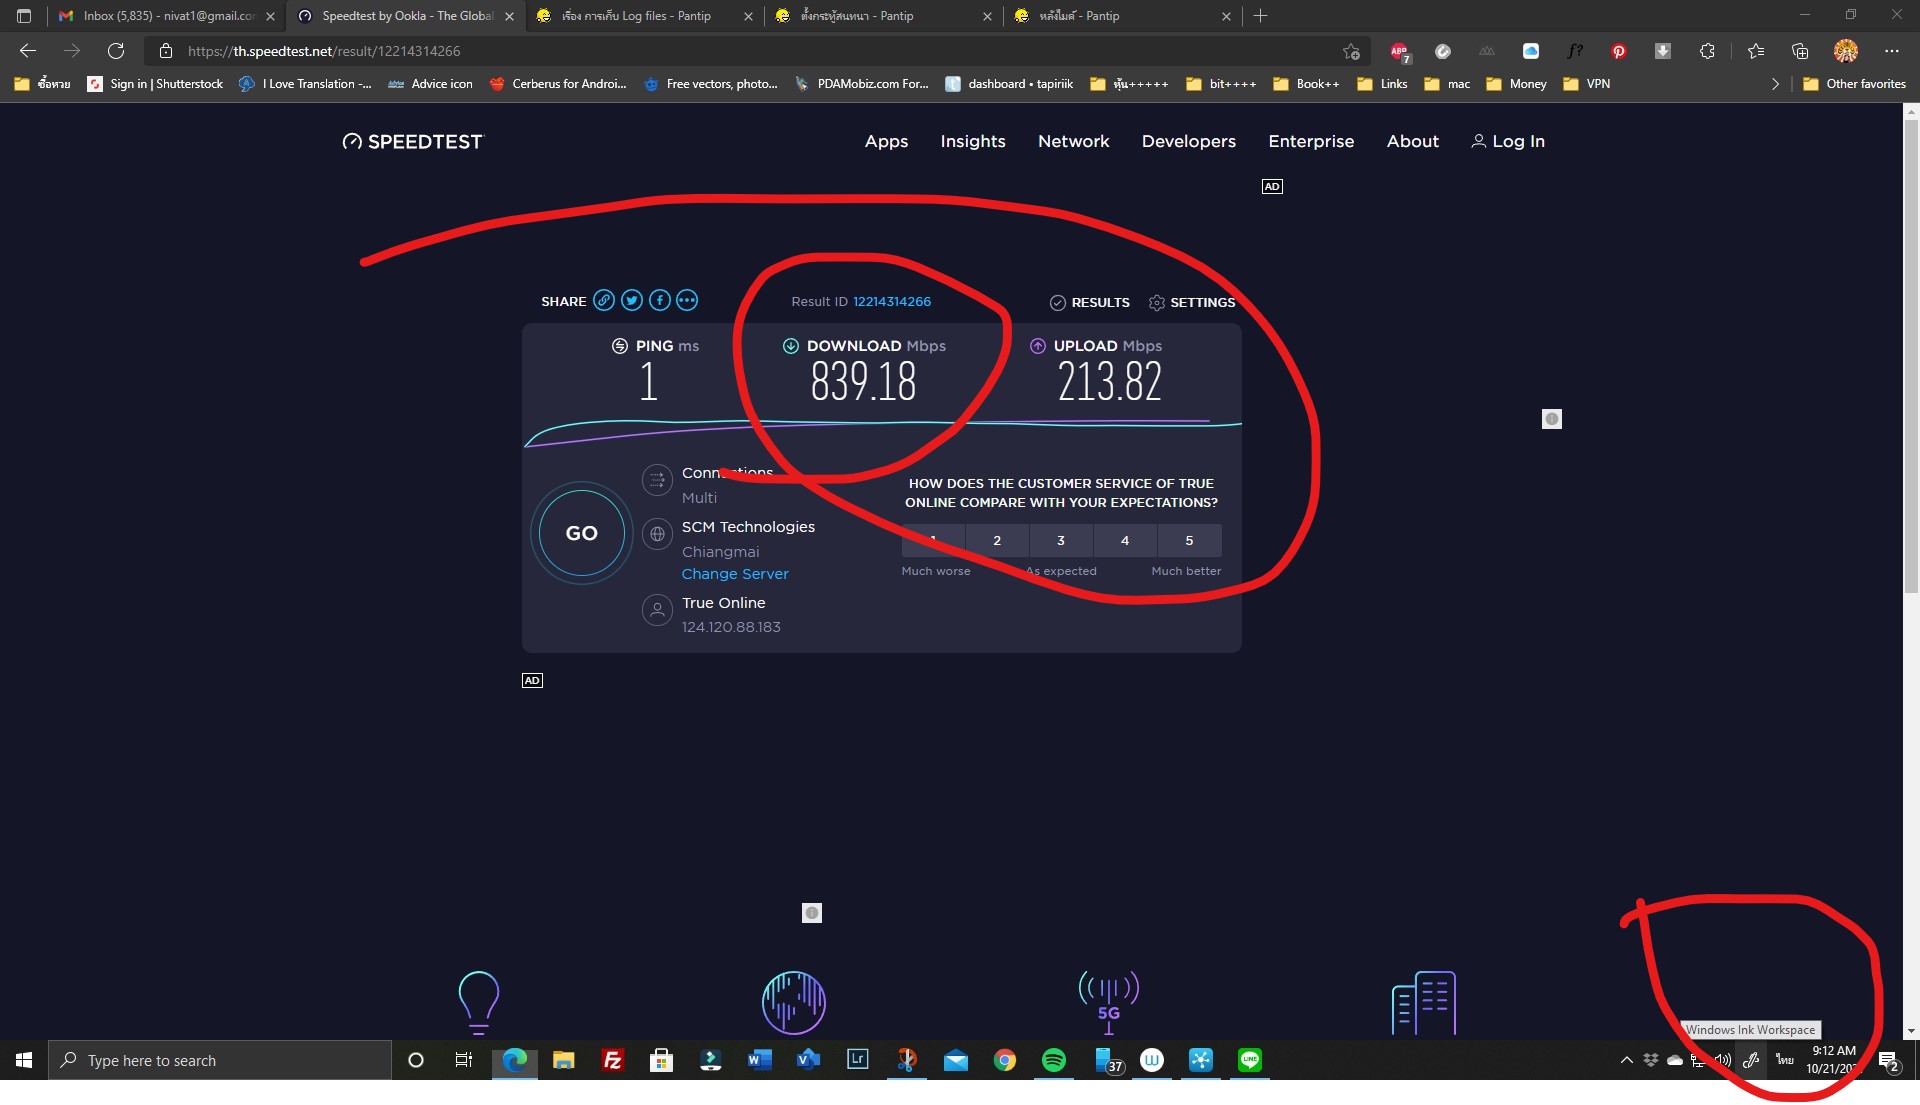Copy the share link icon
1920x1105 pixels.
click(604, 300)
